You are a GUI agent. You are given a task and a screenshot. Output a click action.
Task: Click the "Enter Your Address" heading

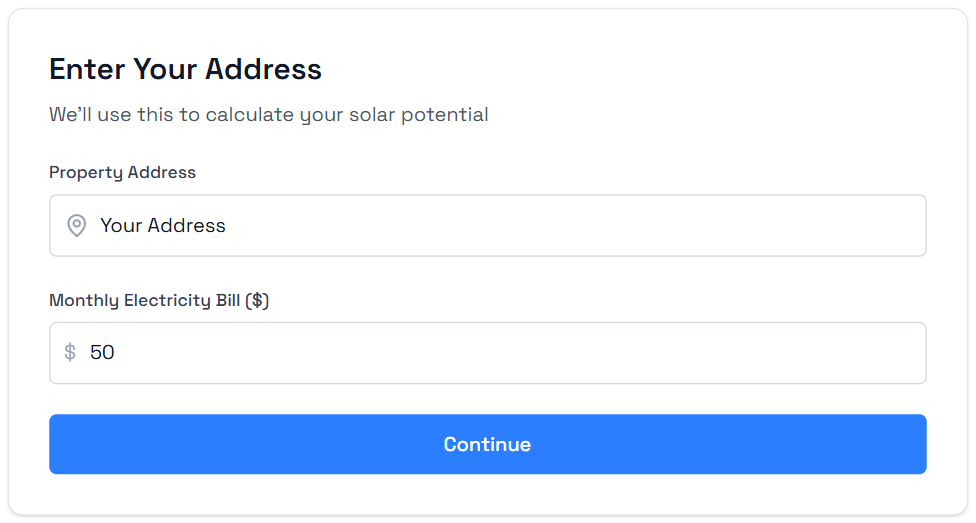point(185,69)
